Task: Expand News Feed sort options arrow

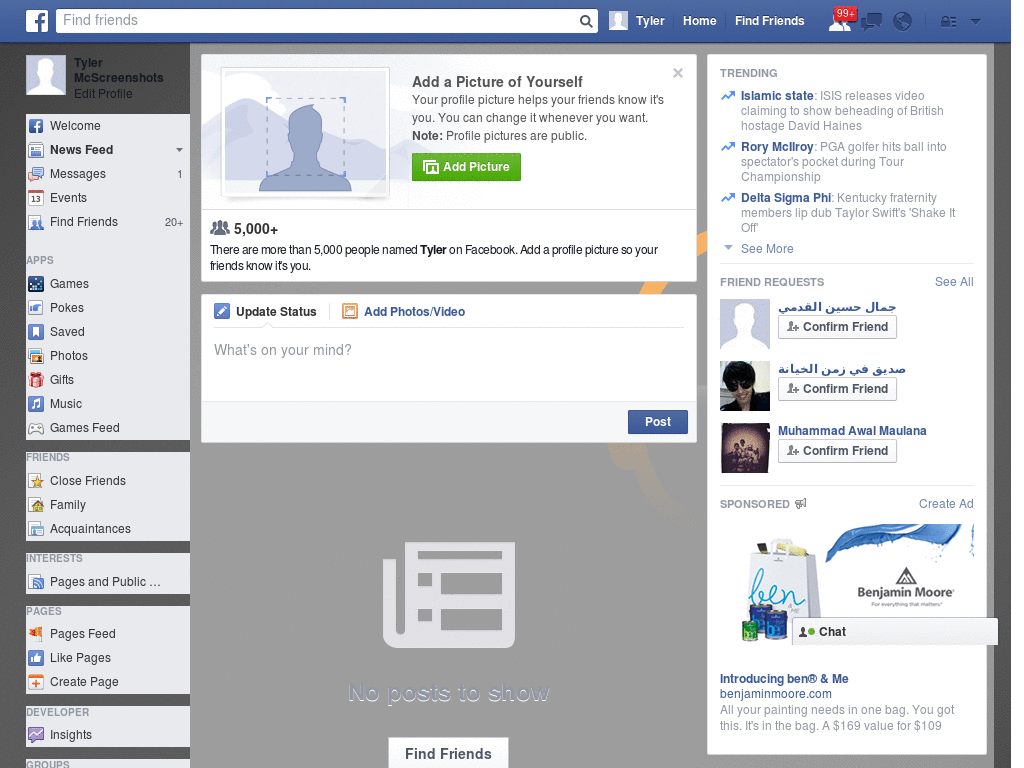Action: 179,150
